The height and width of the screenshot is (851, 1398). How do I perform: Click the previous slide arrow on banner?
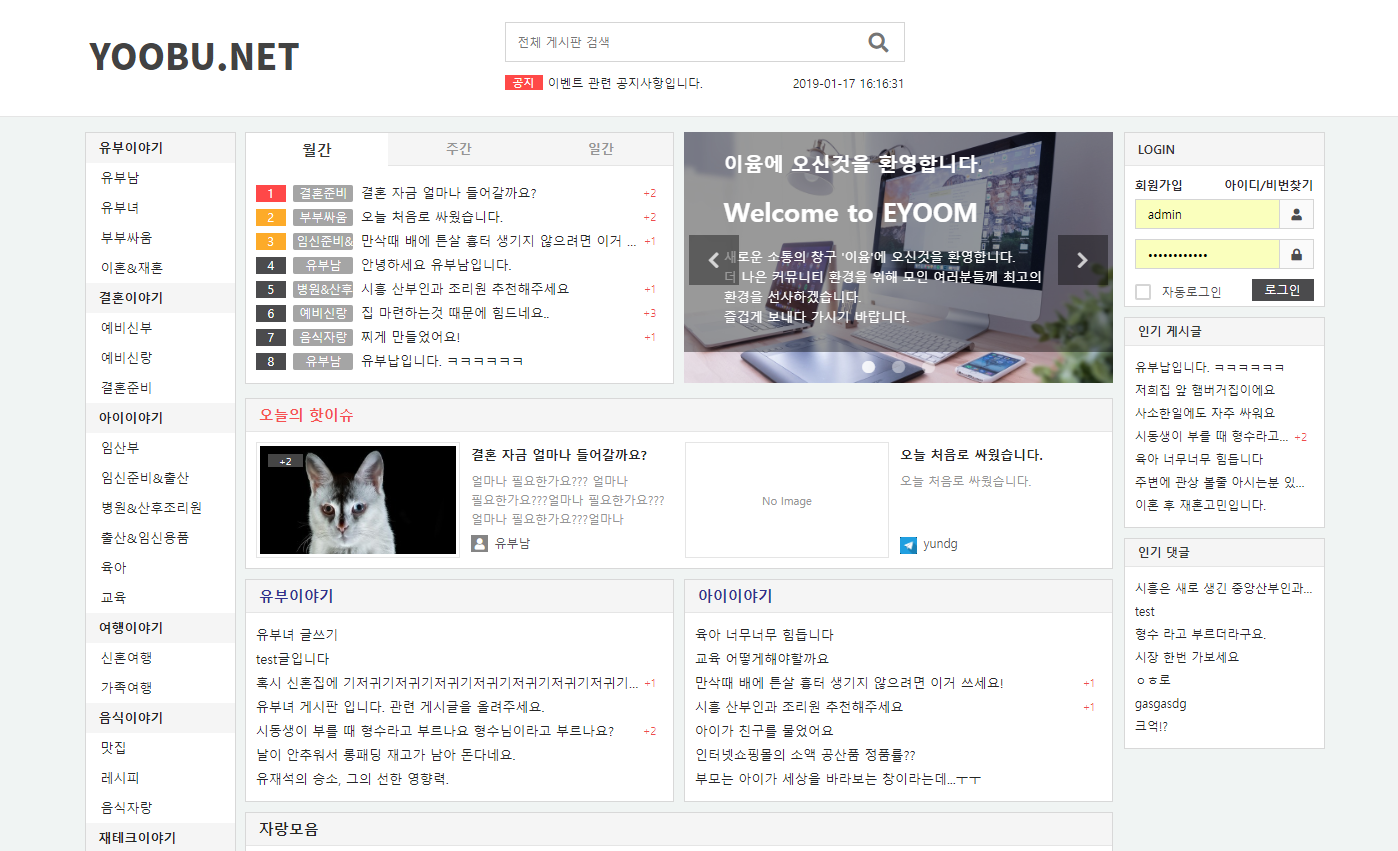[x=713, y=260]
